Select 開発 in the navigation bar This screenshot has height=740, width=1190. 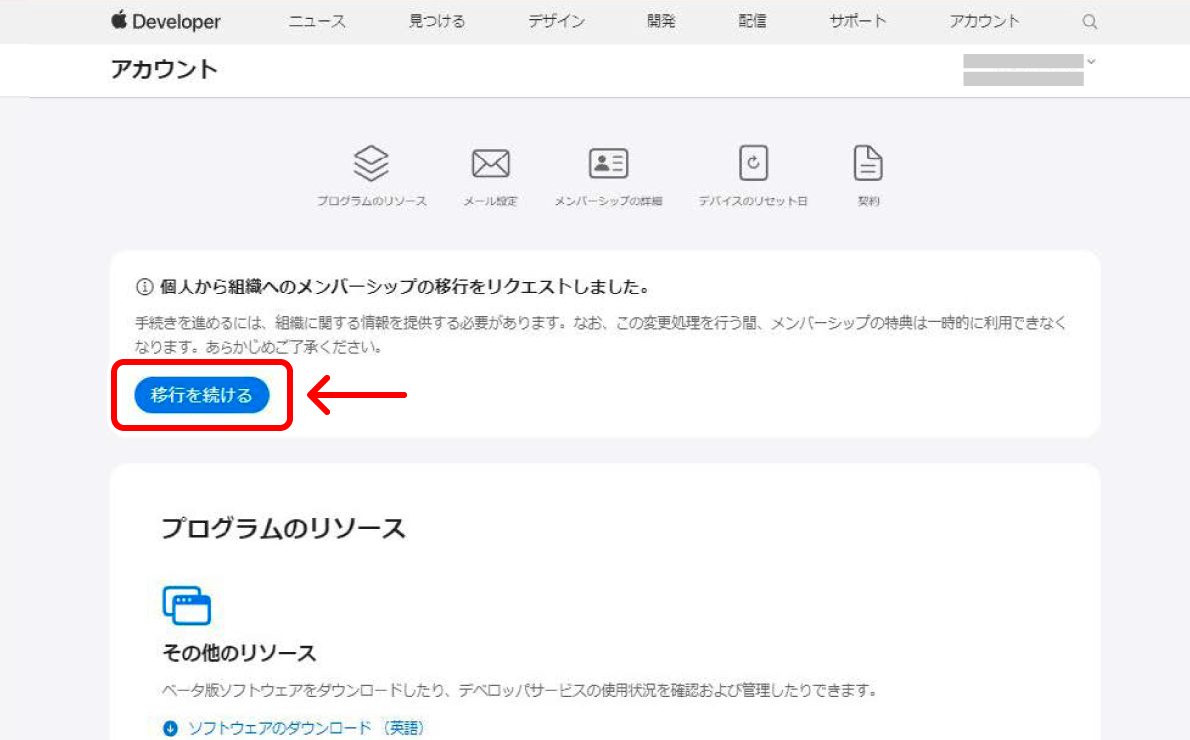[x=661, y=21]
